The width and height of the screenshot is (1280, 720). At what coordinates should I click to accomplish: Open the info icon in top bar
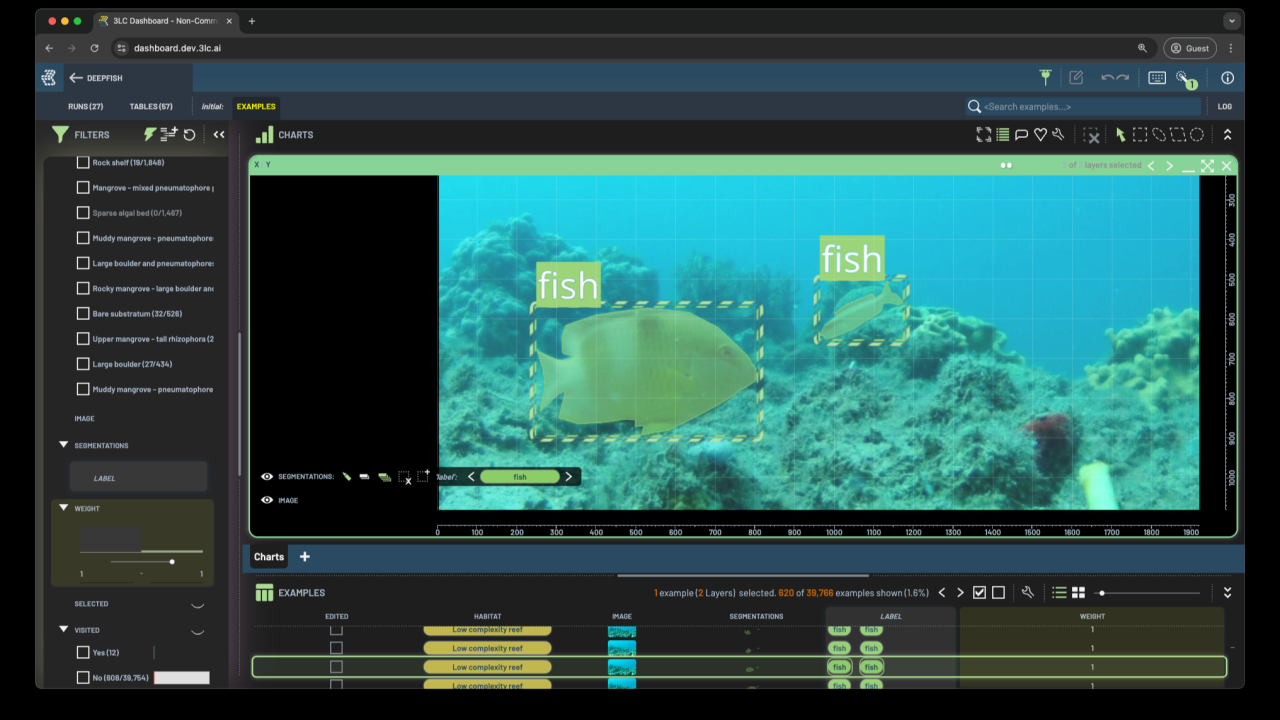coord(1227,78)
